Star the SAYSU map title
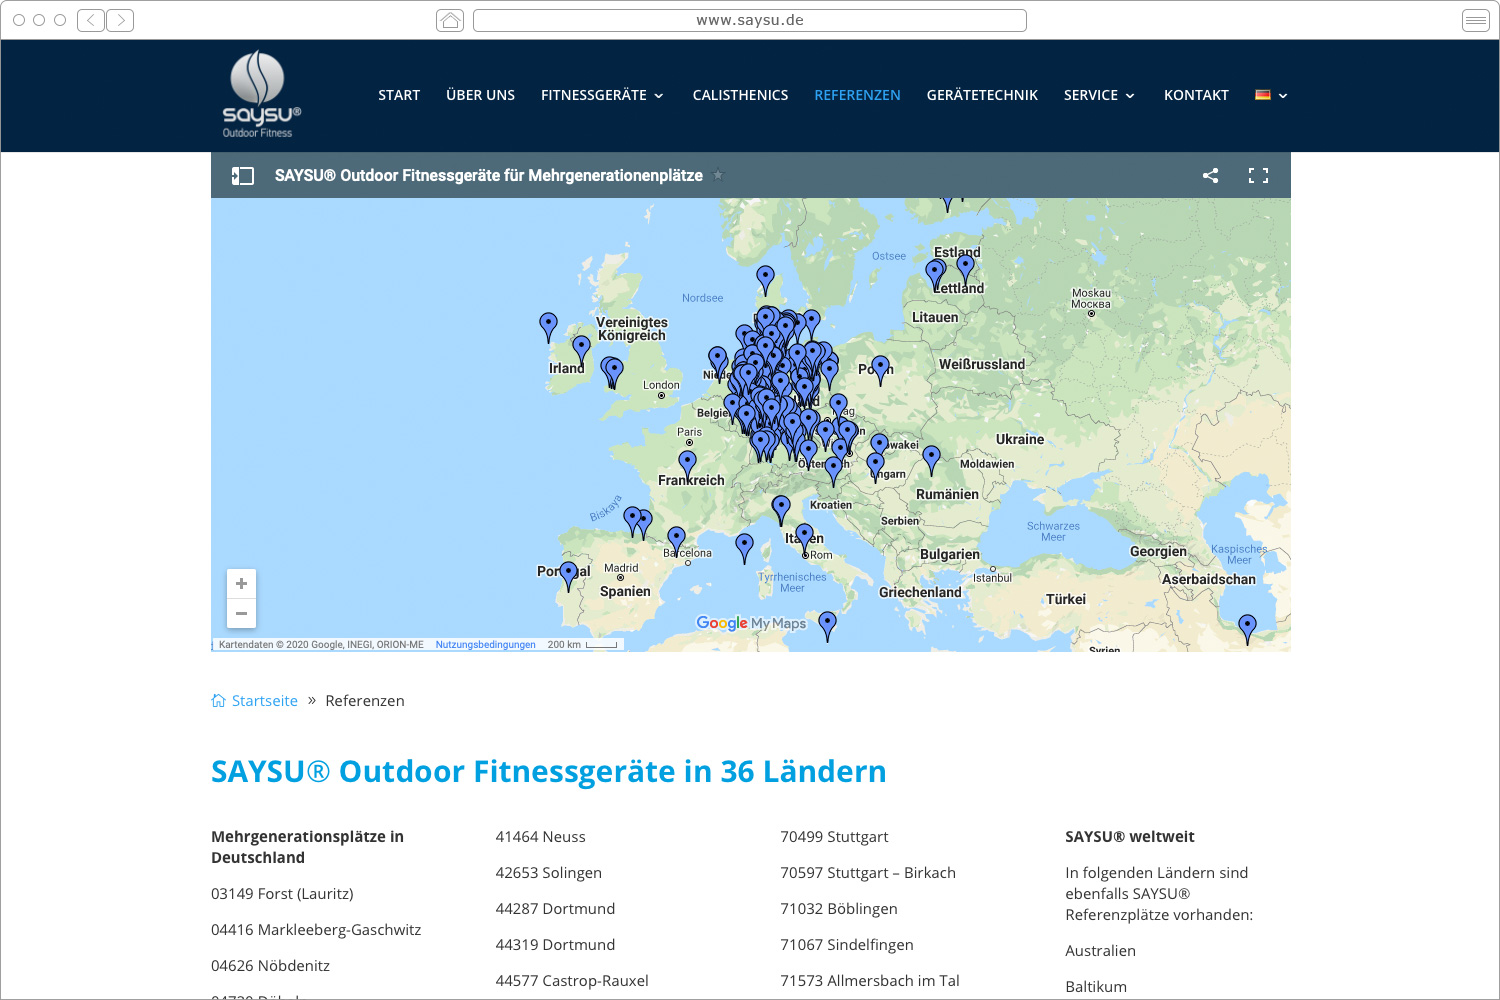The height and width of the screenshot is (1000, 1500). [x=718, y=175]
